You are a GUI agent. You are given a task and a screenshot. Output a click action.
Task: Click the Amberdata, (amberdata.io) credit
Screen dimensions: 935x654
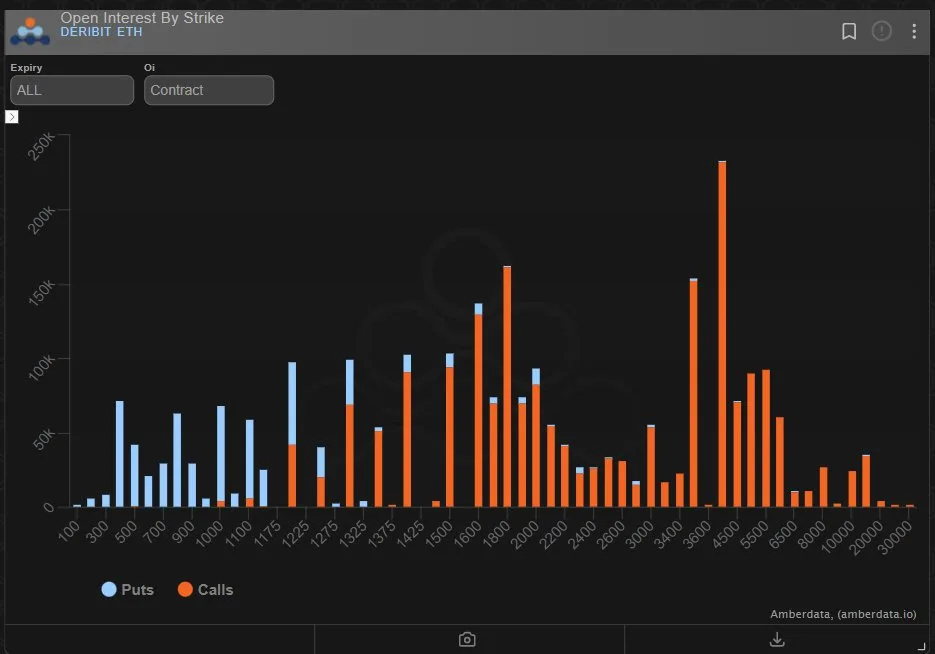tap(843, 614)
